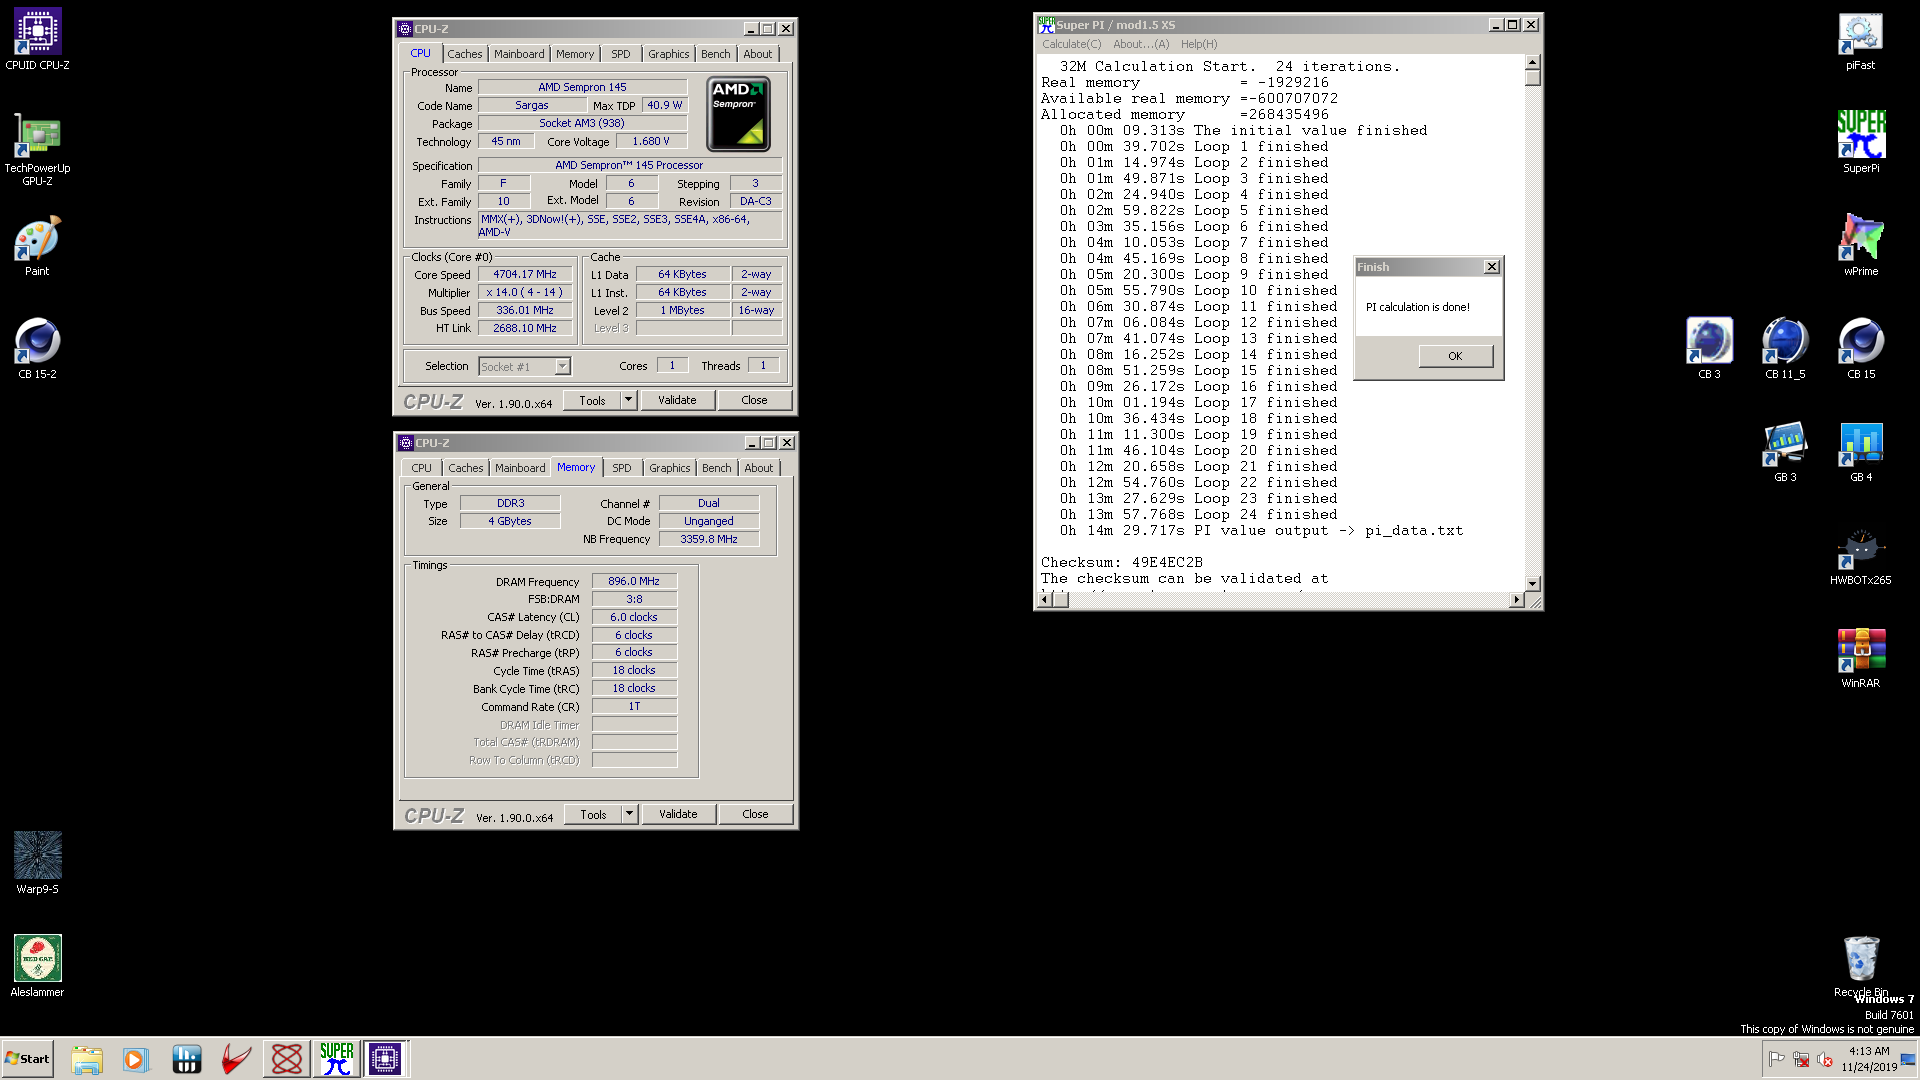Click OK in the Finish dialog
The image size is (1920, 1080).
pos(1455,356)
